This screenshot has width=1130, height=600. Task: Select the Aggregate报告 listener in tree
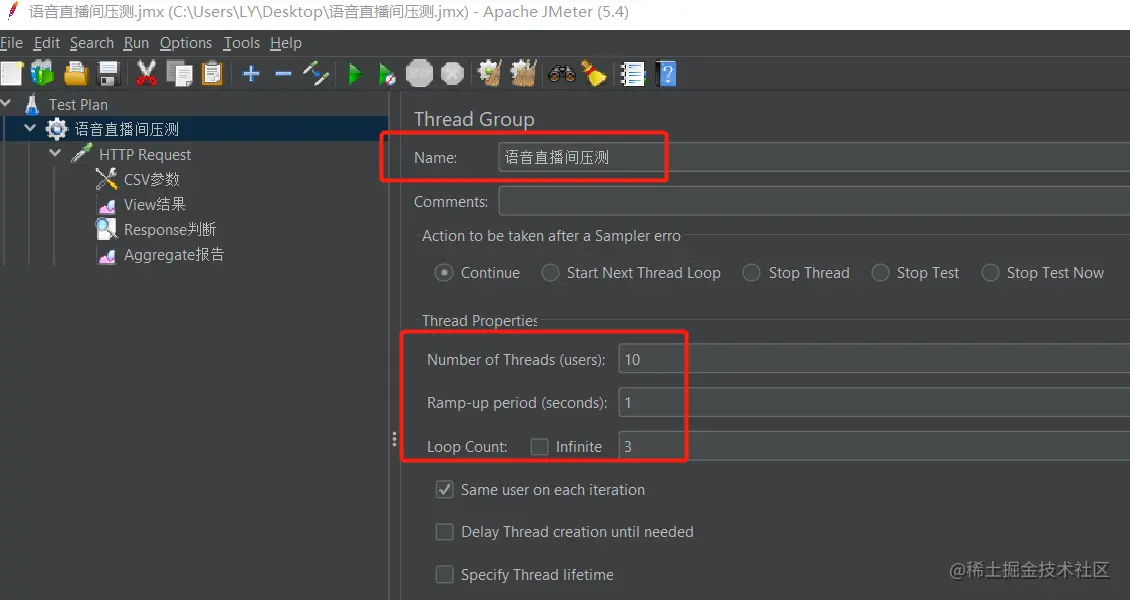click(174, 255)
